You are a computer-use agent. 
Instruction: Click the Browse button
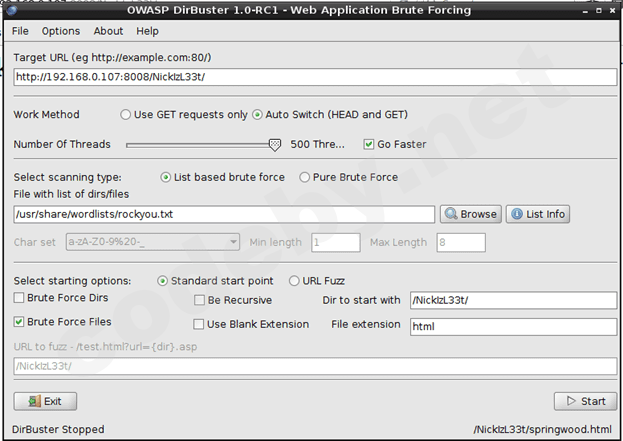coord(471,214)
